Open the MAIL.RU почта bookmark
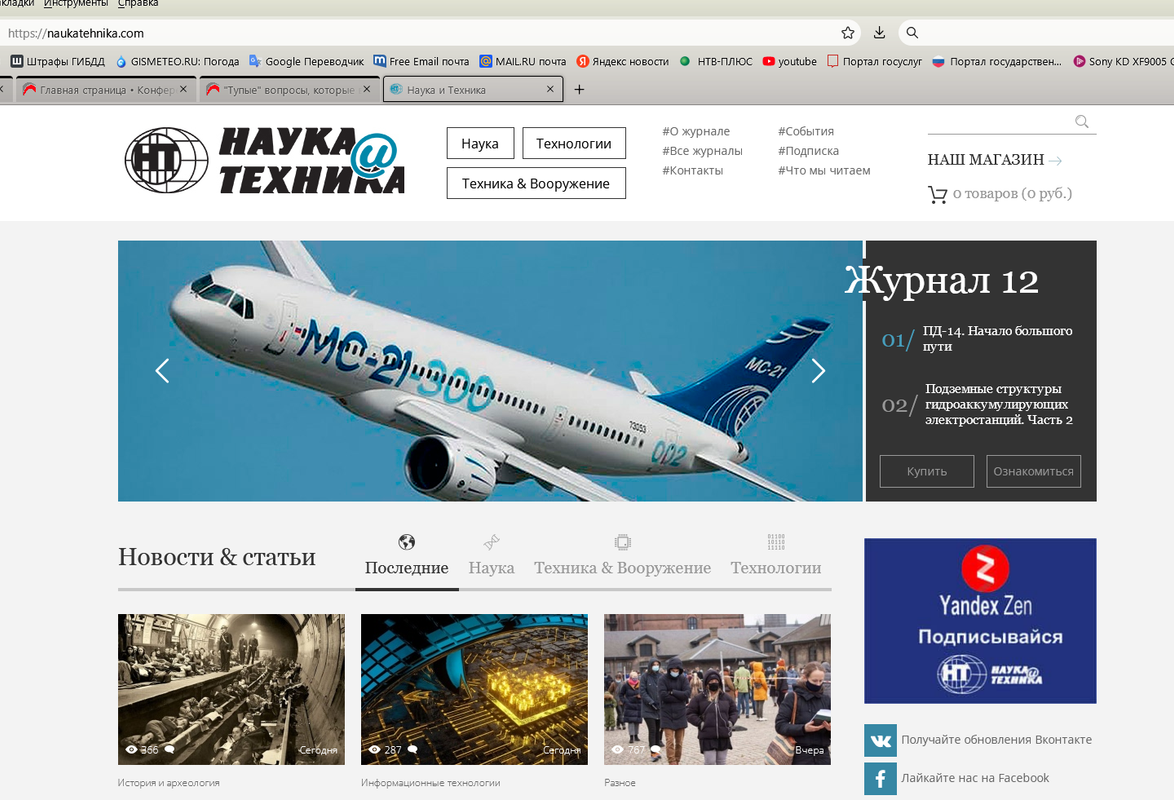The height and width of the screenshot is (800, 1174). tap(523, 61)
